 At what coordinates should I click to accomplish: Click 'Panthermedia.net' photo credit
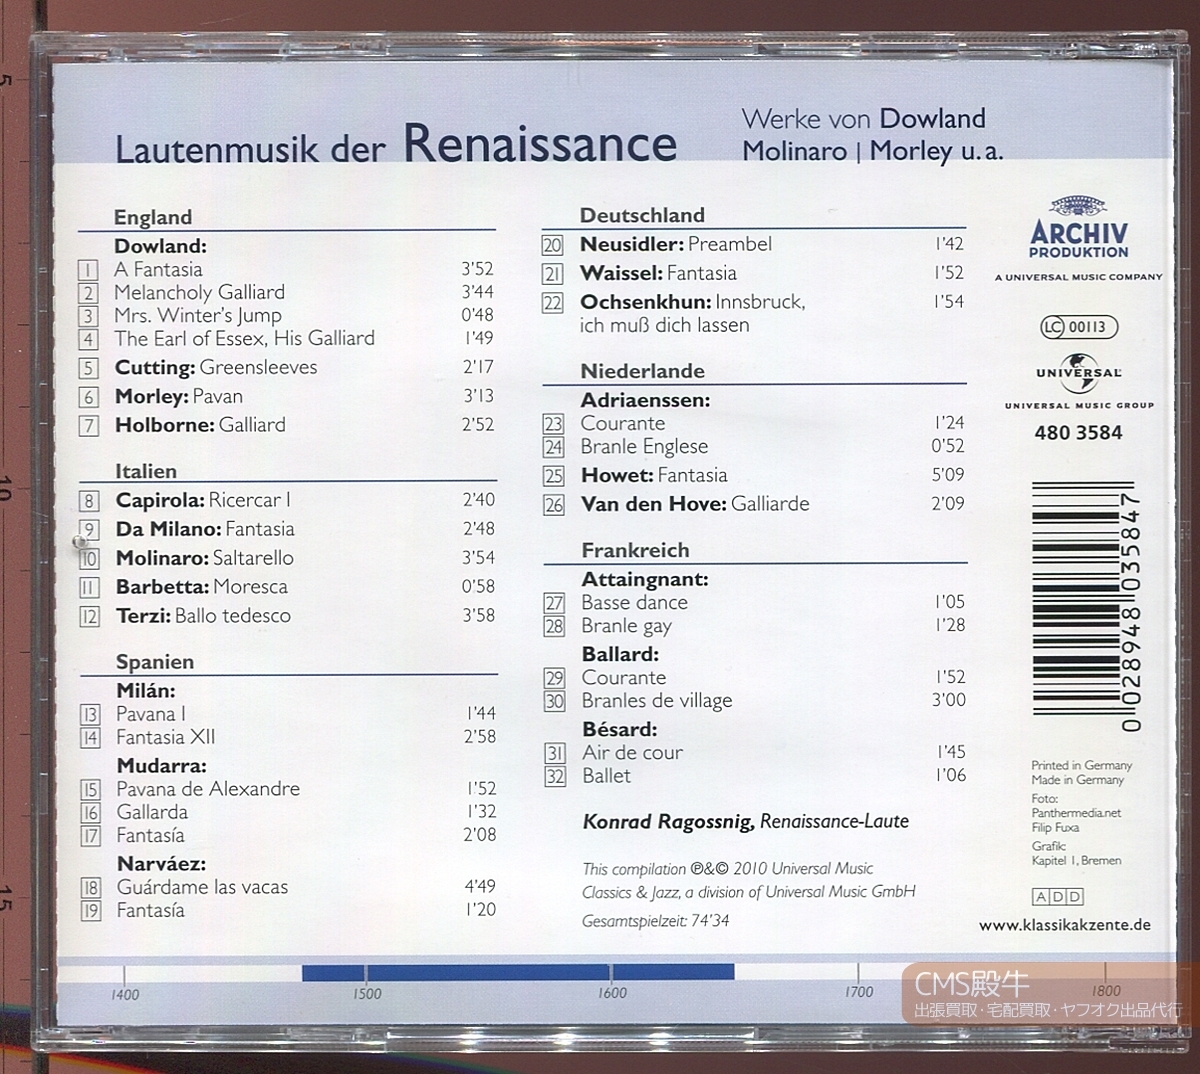1077,813
